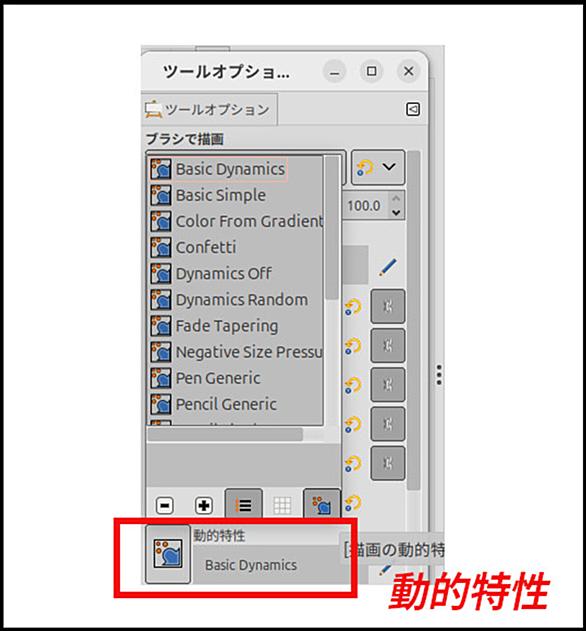Click the Pen Generic entry's icon
This screenshot has width=586, height=631.
point(161,378)
